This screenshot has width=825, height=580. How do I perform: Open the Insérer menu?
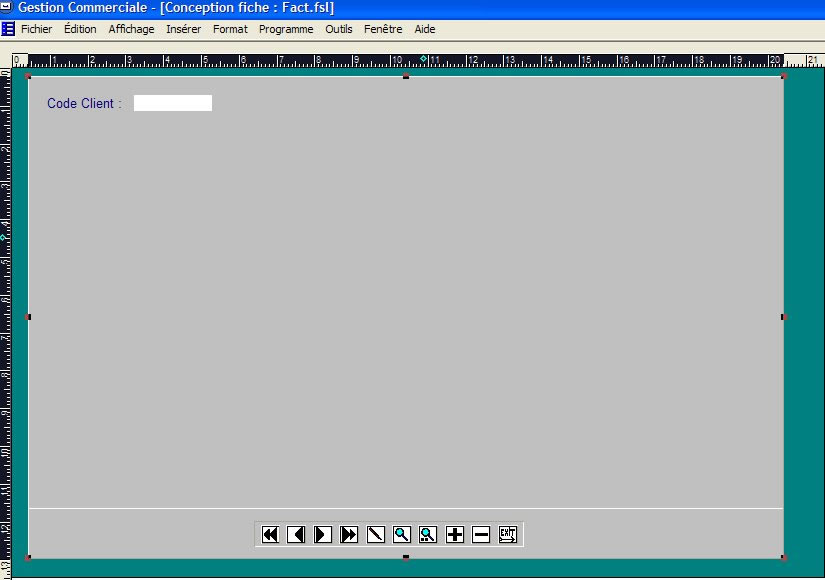click(x=184, y=29)
